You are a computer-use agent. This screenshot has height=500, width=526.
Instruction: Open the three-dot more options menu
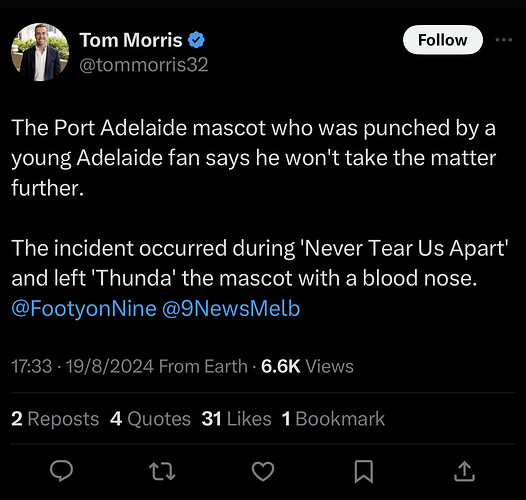coord(504,40)
